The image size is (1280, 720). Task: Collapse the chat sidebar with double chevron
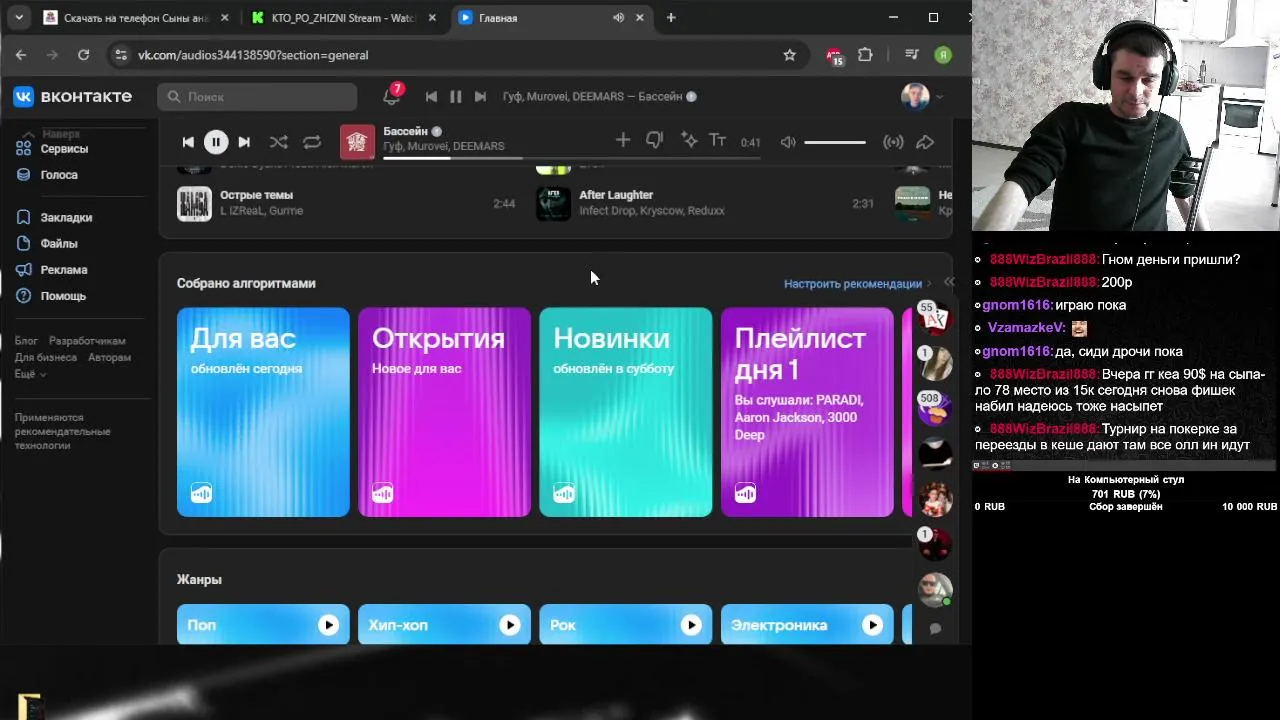click(x=949, y=282)
